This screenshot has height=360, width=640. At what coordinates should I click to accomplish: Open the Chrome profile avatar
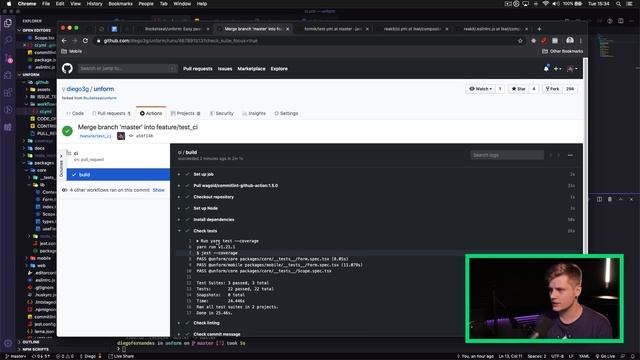tap(570, 40)
